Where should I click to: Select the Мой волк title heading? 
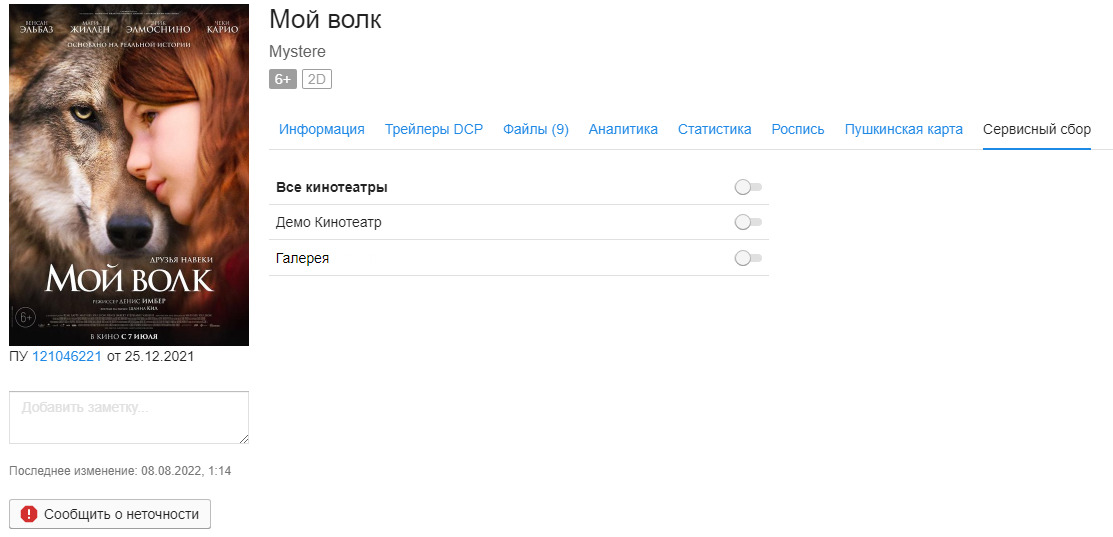(325, 20)
